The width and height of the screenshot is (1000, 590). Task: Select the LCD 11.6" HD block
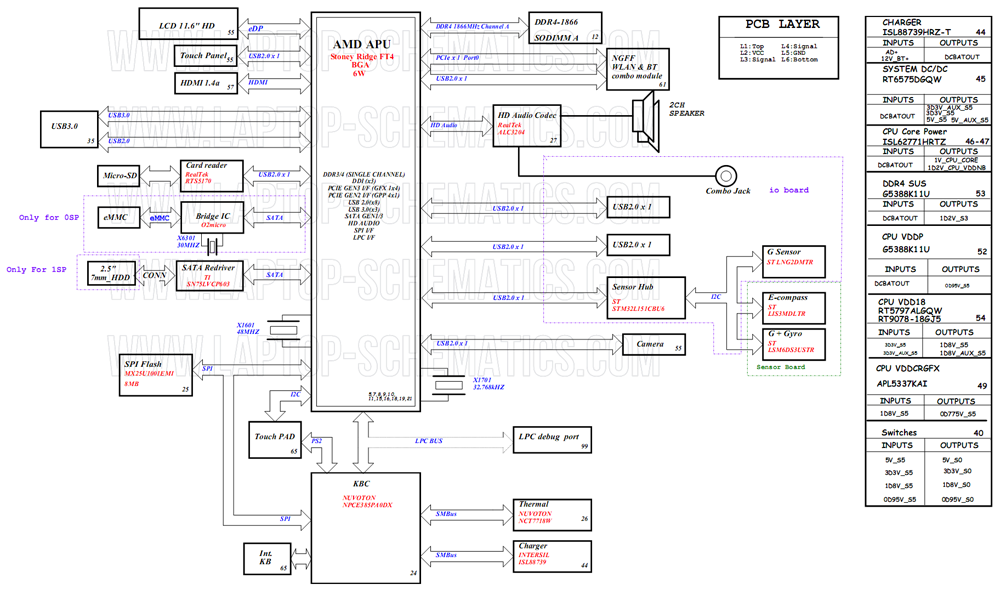point(188,24)
